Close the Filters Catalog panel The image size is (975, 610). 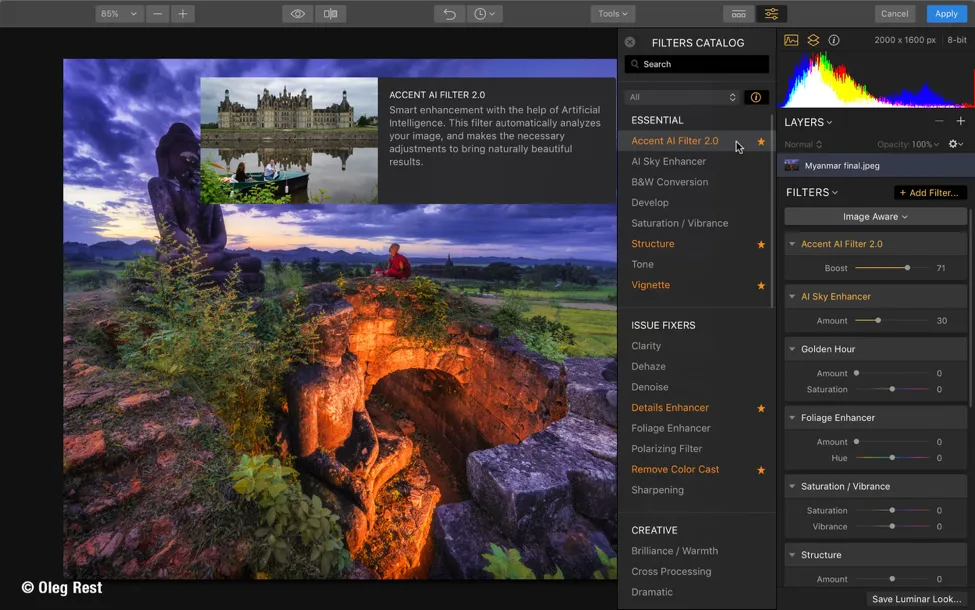point(630,42)
